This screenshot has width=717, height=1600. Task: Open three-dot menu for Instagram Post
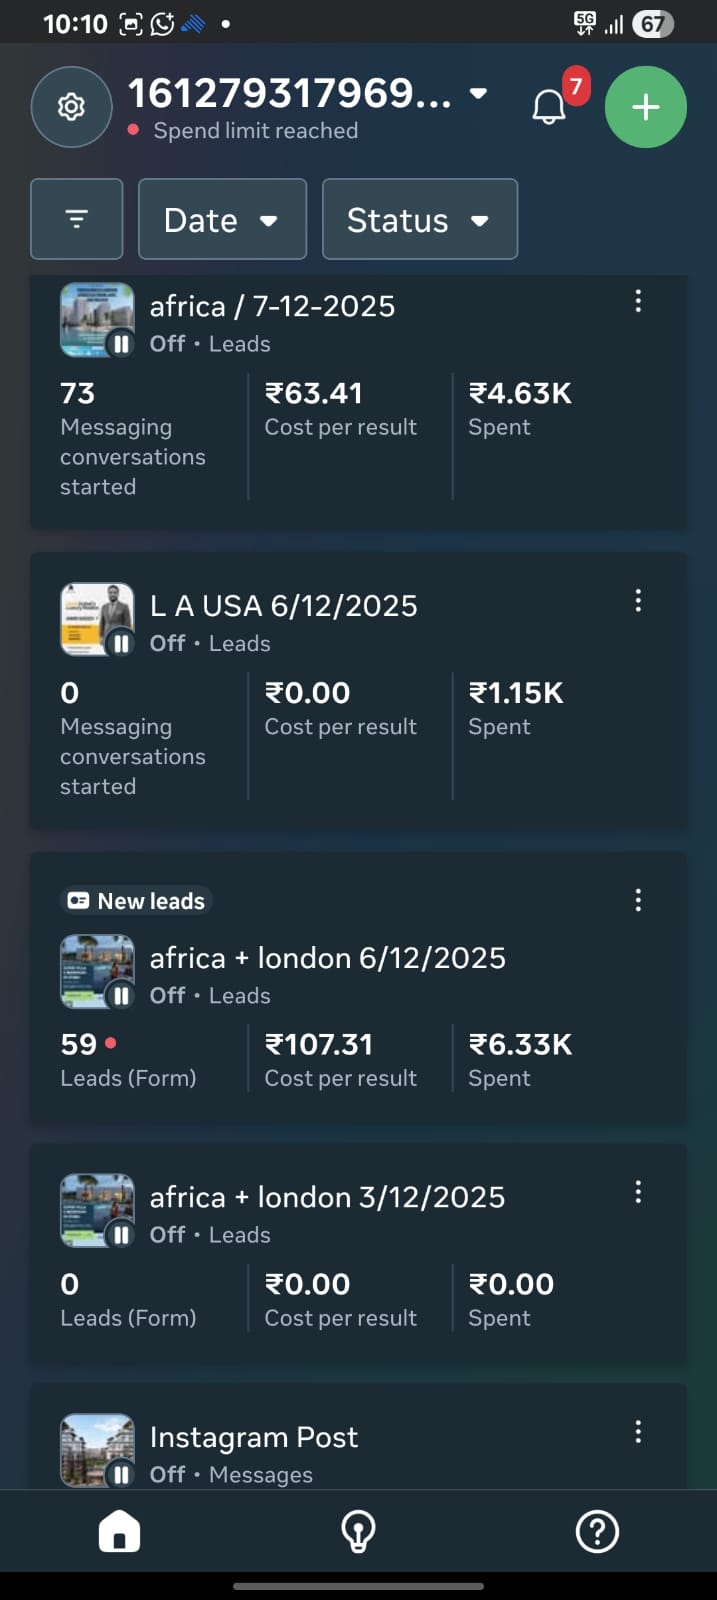click(x=638, y=1432)
